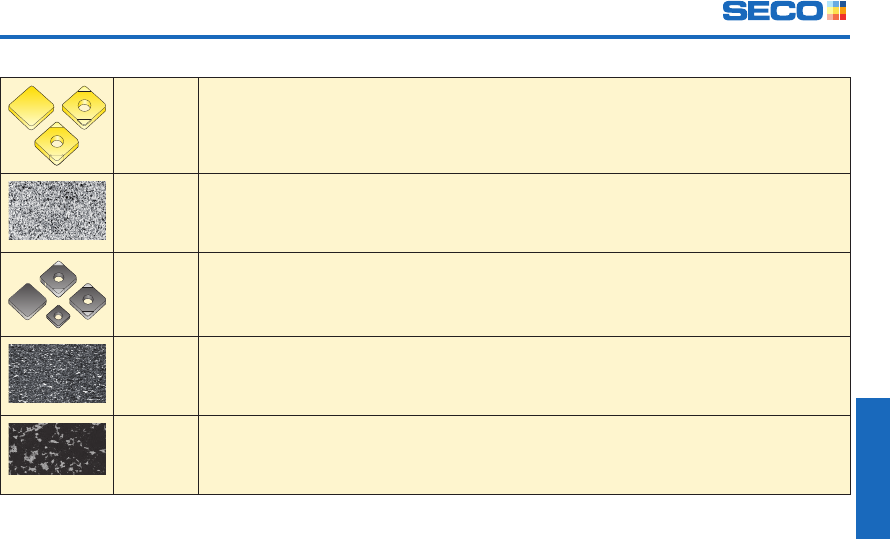The height and width of the screenshot is (539, 890).
Task: Select the yellow insert with black chamfered corners
Action: tap(84, 107)
